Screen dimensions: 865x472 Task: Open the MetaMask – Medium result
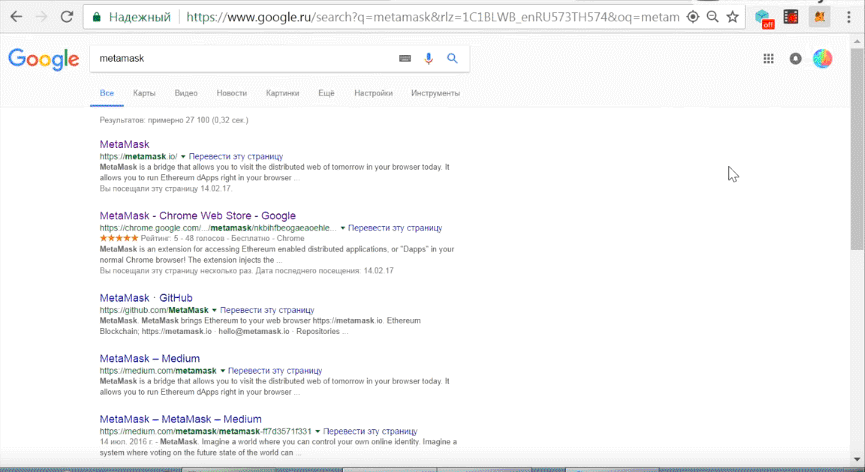pos(149,358)
